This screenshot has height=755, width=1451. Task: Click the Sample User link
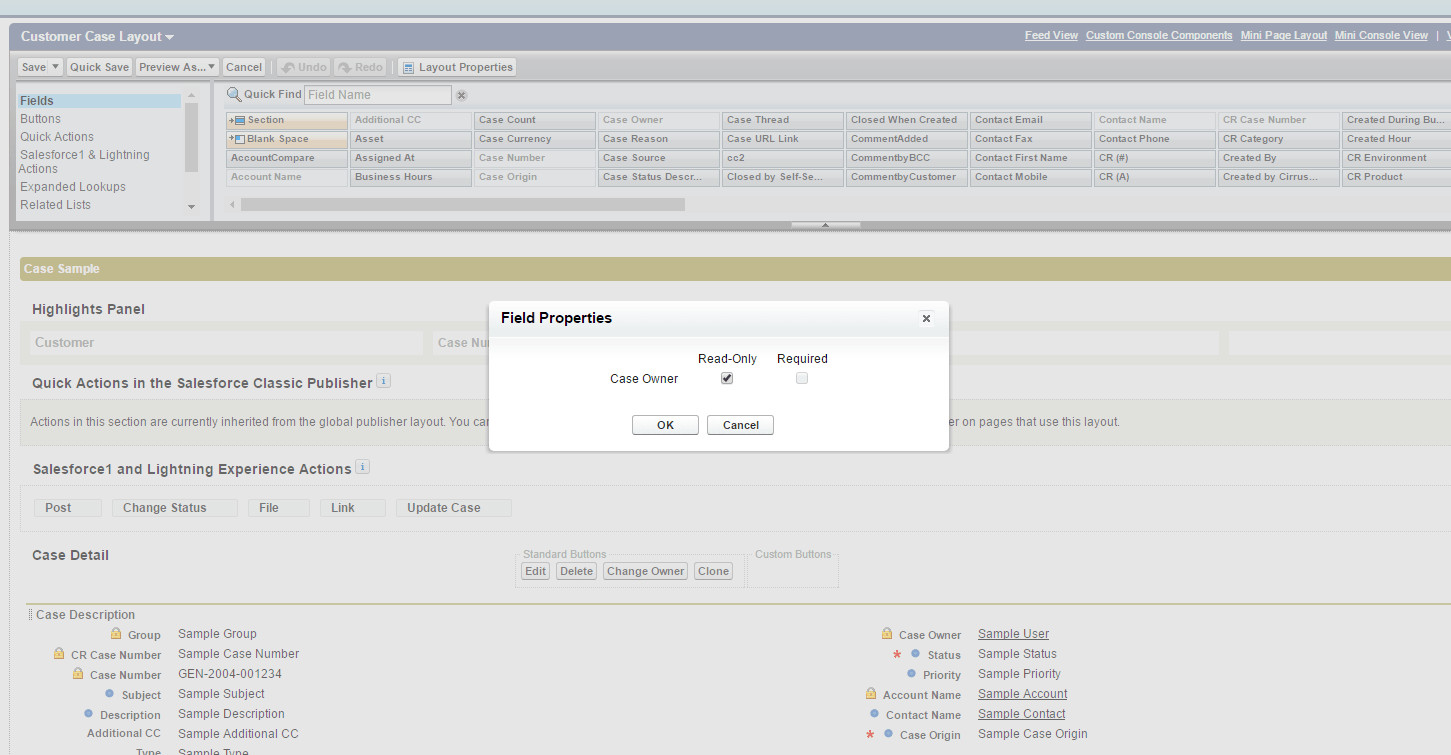pyautogui.click(x=1013, y=634)
